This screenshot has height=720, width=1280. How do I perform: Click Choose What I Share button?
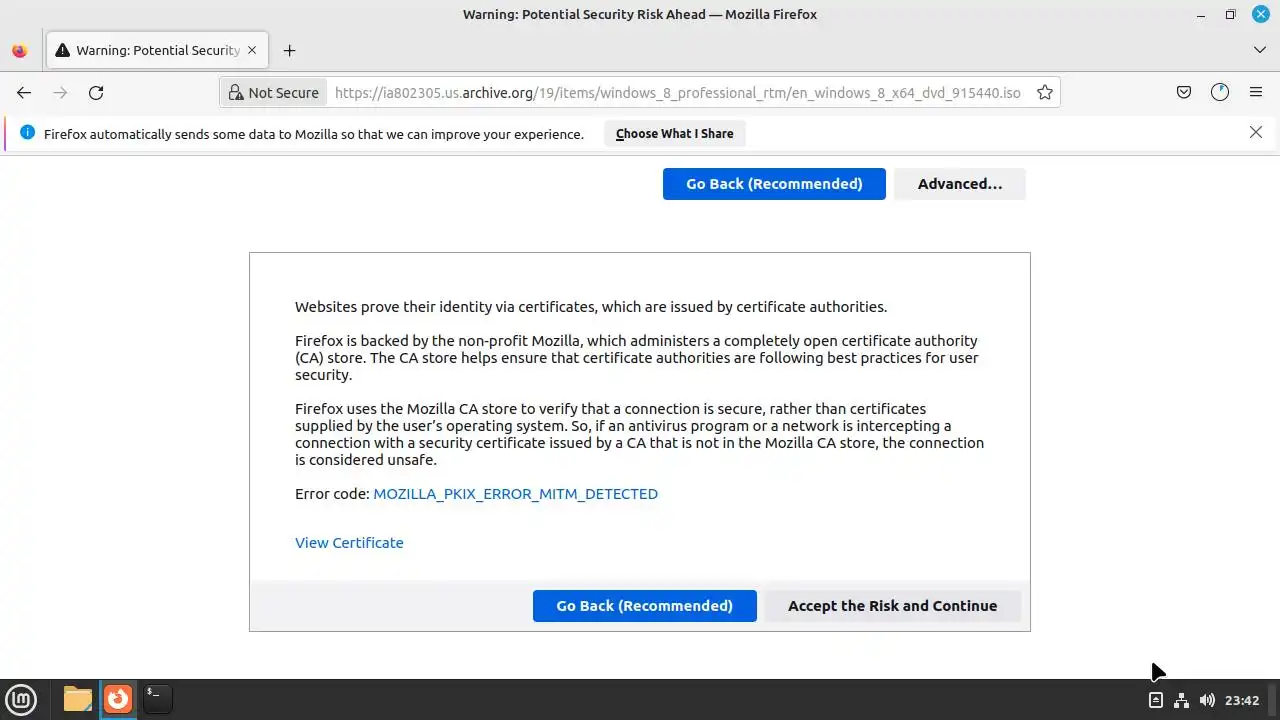click(x=675, y=134)
